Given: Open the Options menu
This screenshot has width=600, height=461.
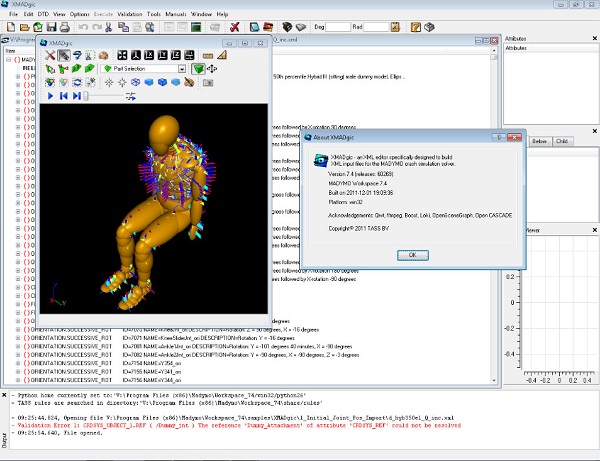Looking at the screenshot, I should 79,14.
